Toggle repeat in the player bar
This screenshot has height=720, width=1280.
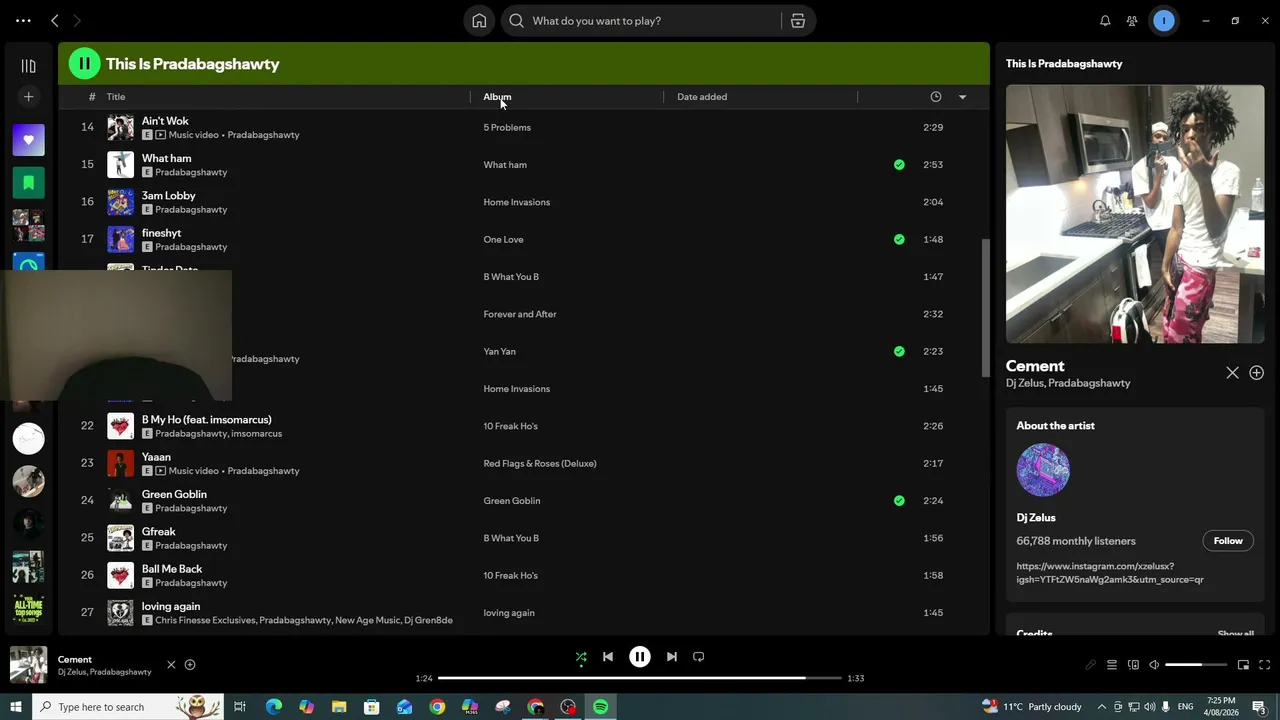pos(699,657)
